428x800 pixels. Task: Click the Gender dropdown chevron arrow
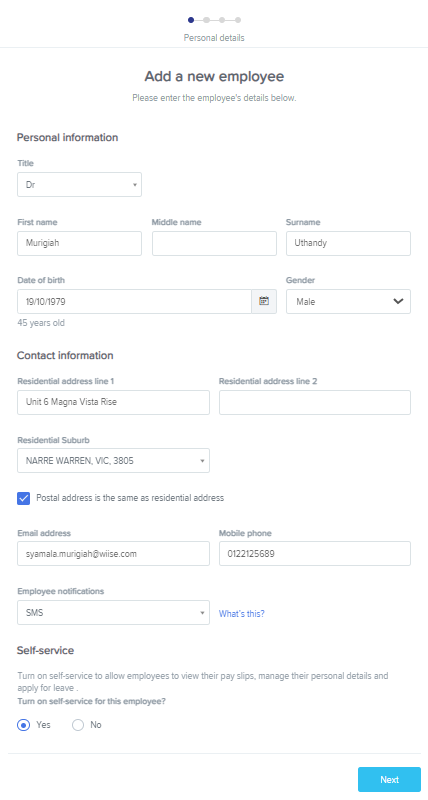pyautogui.click(x=398, y=301)
